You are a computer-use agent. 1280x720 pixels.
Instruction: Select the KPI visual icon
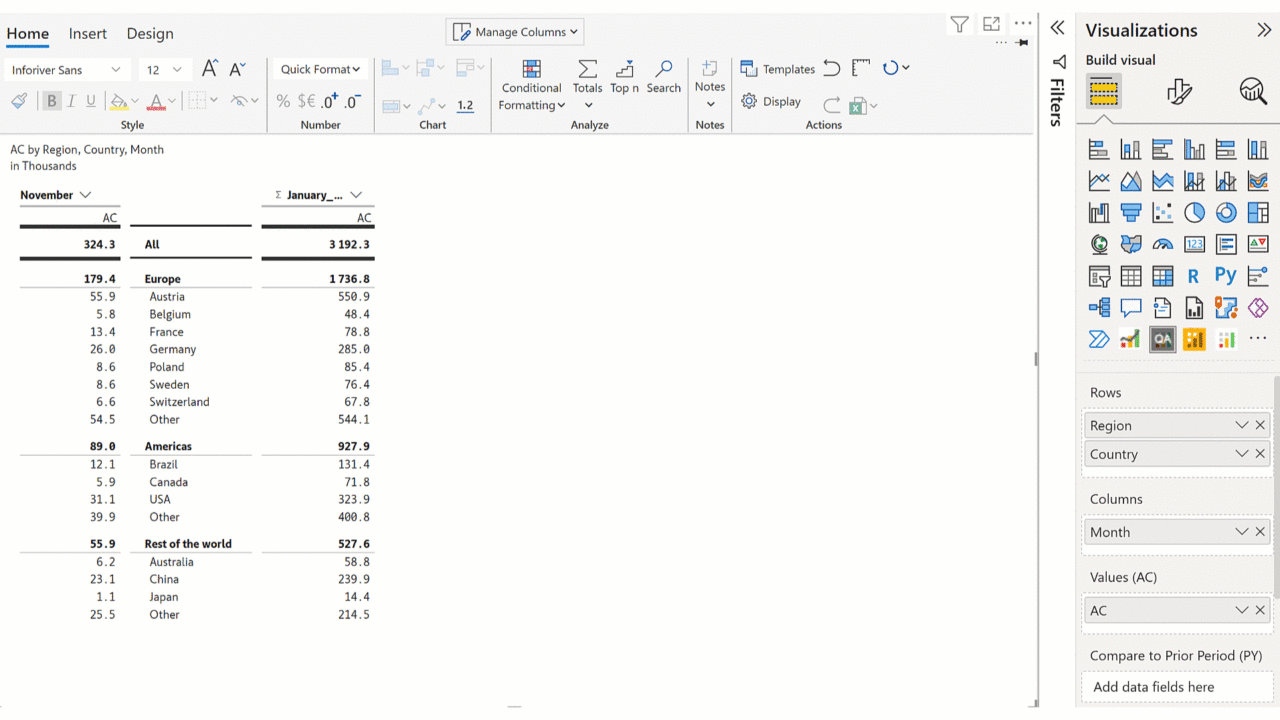pyautogui.click(x=1258, y=244)
